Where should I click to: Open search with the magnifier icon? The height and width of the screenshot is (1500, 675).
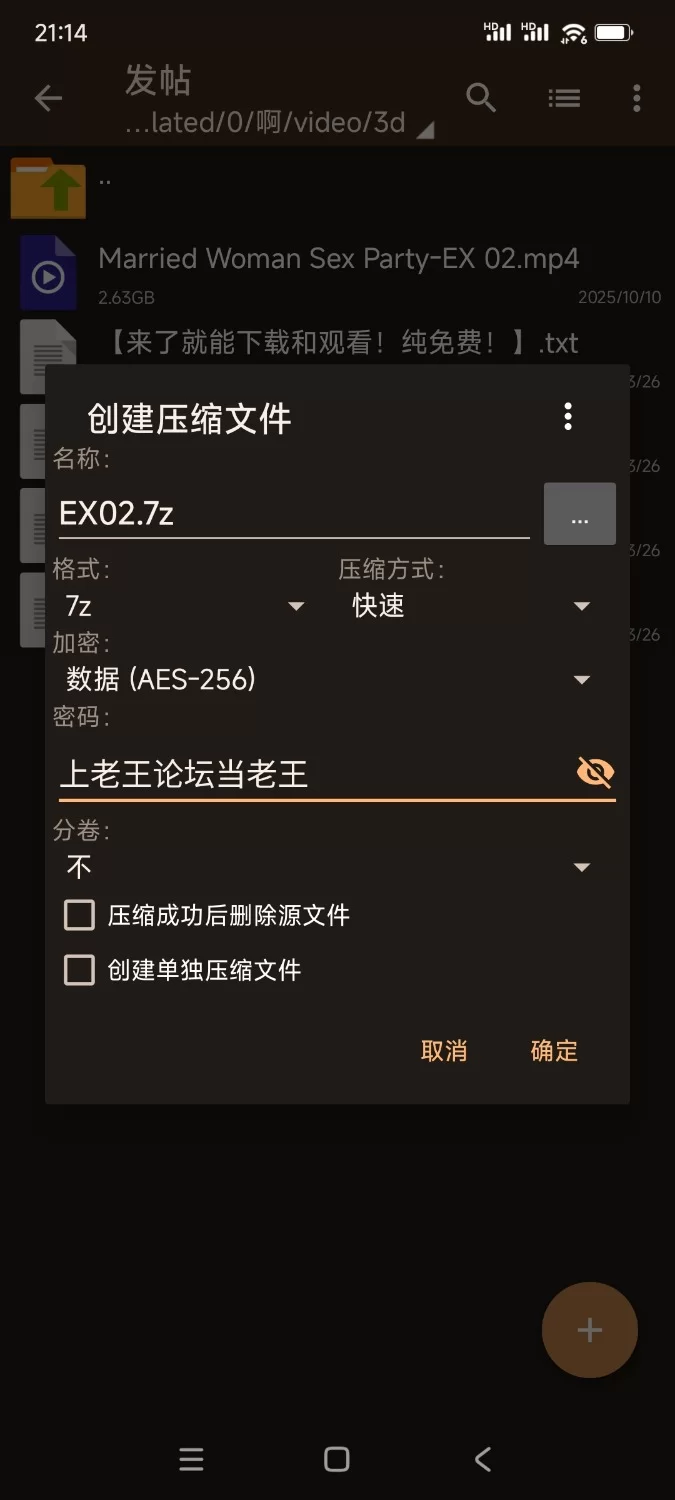(481, 98)
